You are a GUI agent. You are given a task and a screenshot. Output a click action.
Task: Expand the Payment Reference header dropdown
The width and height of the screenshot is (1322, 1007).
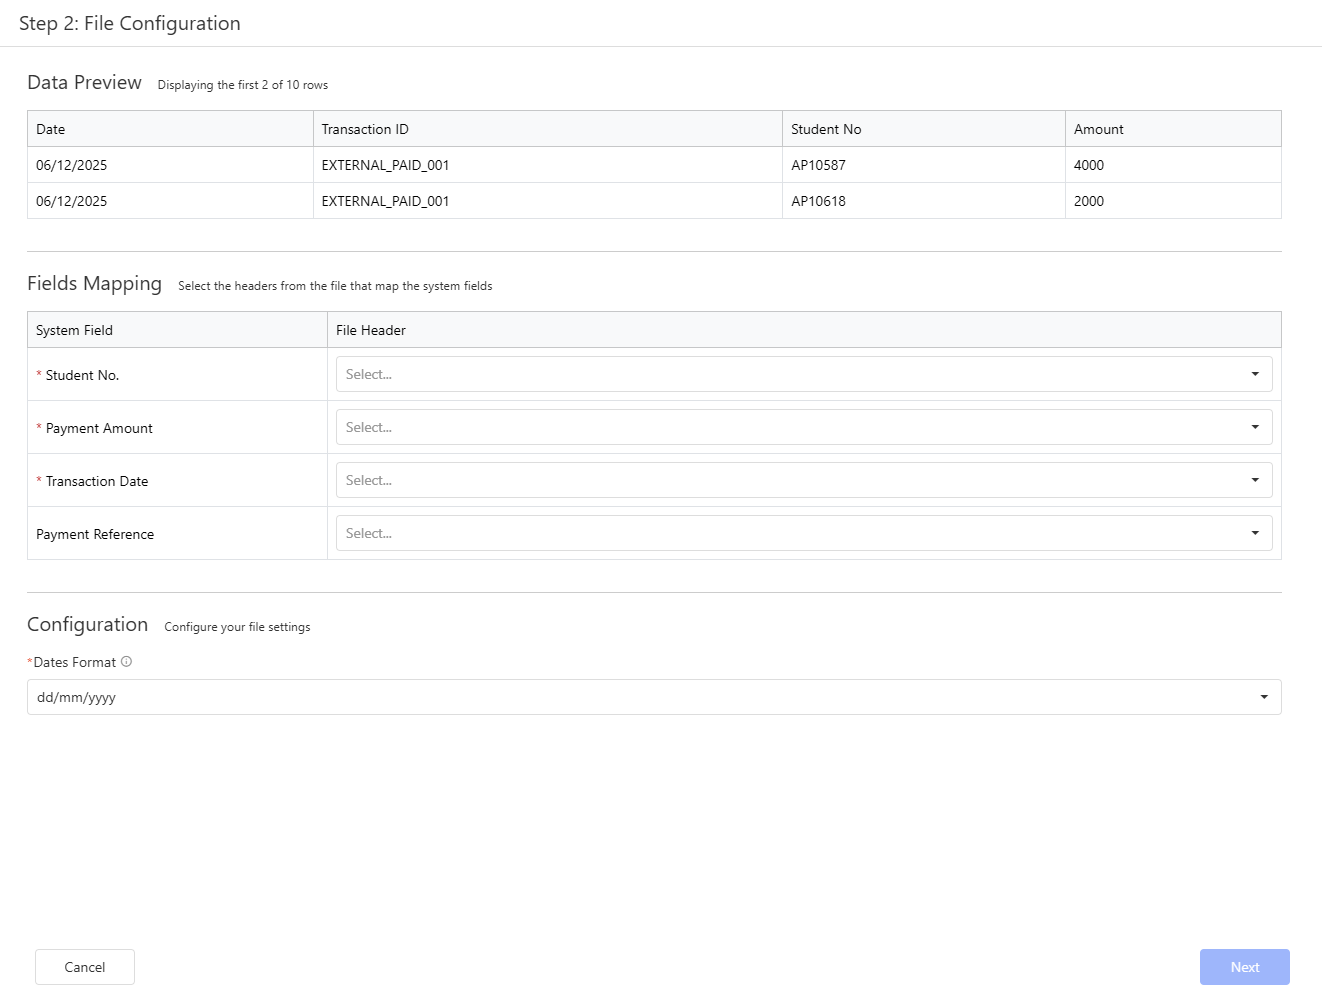click(x=803, y=533)
